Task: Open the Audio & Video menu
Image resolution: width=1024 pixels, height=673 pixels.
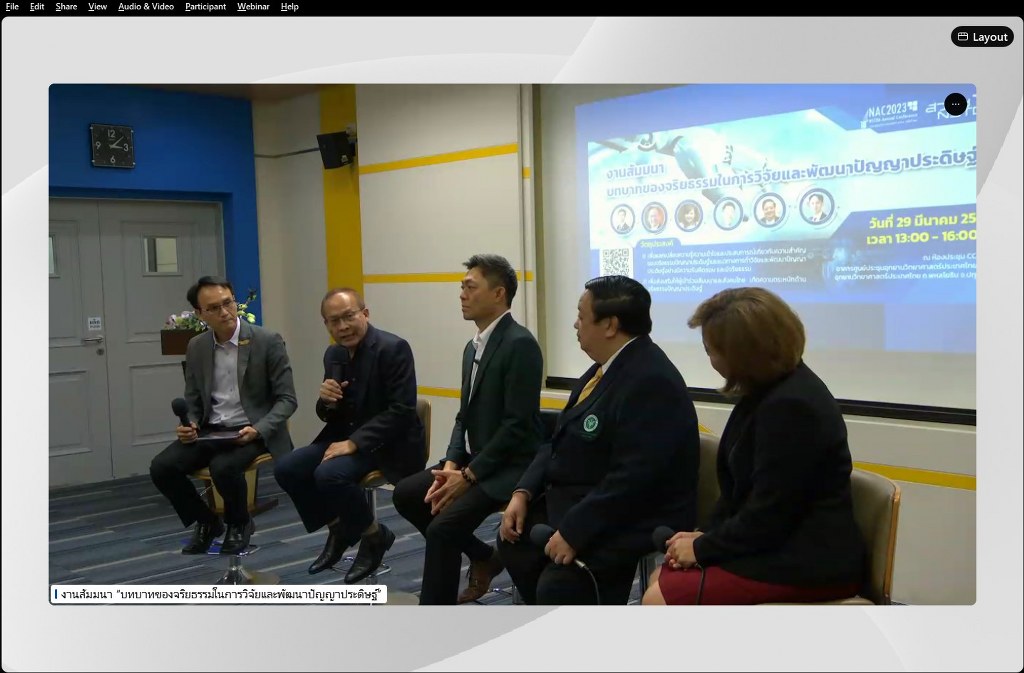Action: pos(146,7)
